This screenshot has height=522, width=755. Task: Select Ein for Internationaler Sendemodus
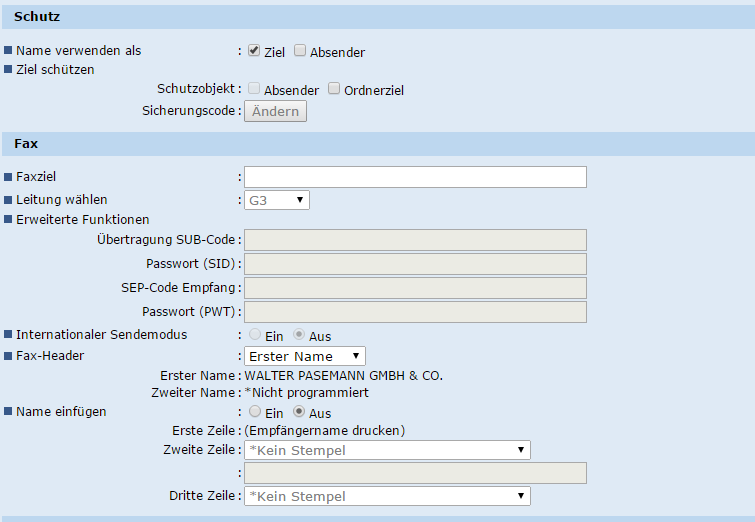(x=256, y=336)
